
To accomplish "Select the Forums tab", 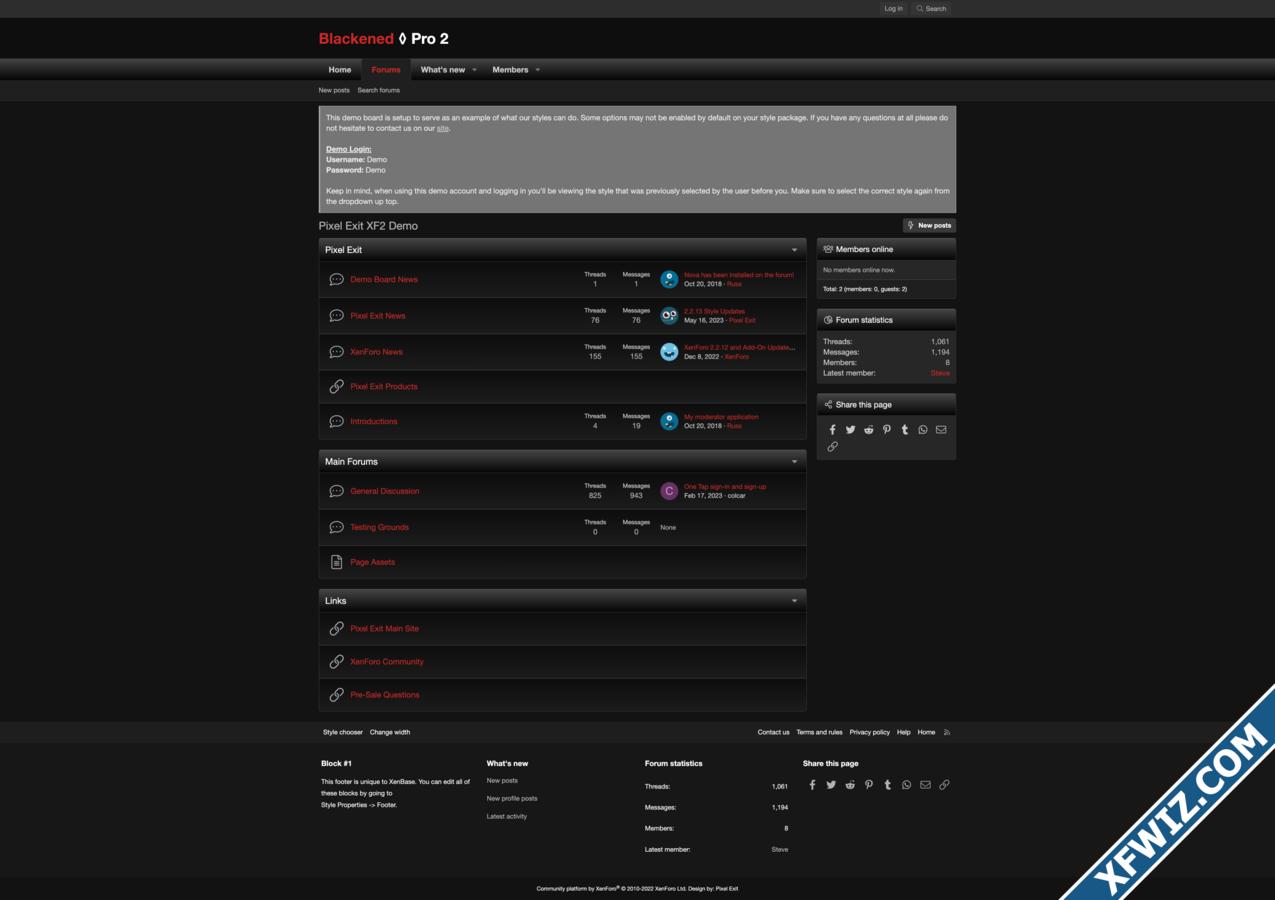I will [x=386, y=70].
